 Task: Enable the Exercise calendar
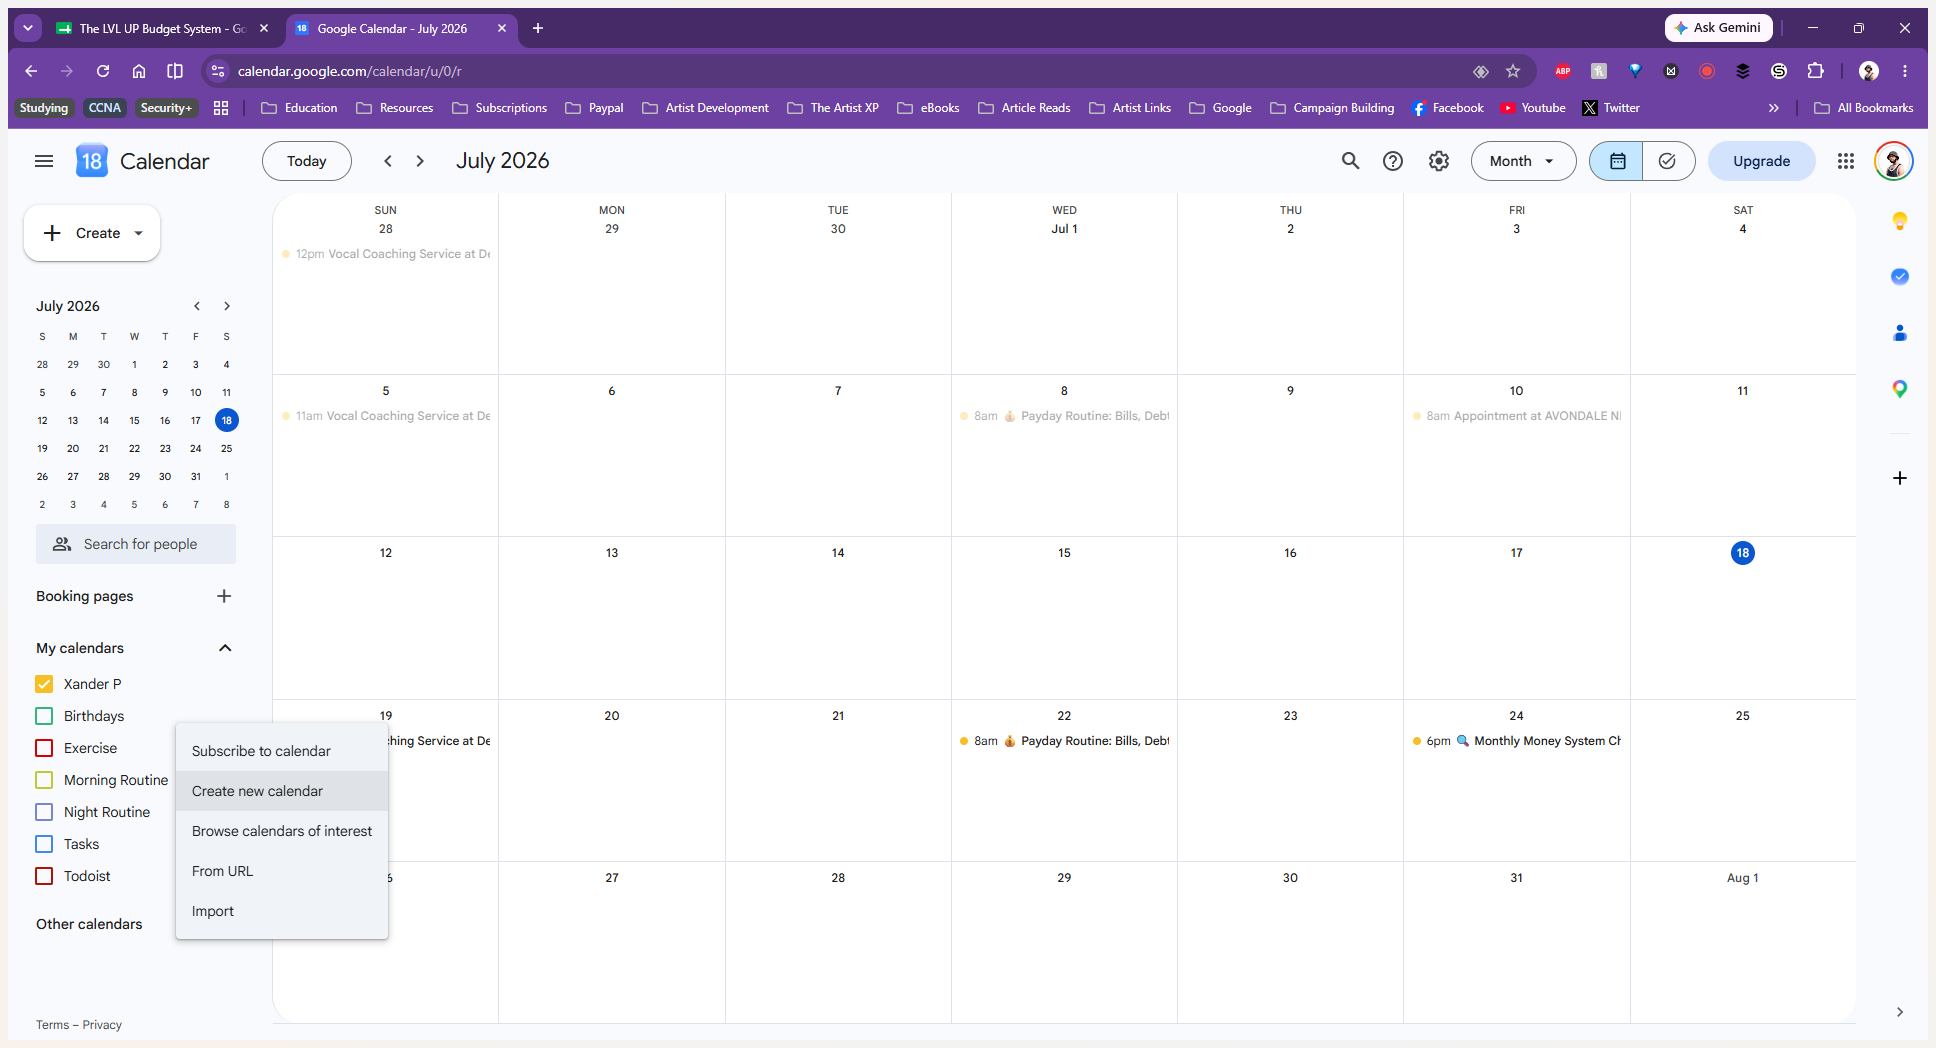tap(44, 748)
